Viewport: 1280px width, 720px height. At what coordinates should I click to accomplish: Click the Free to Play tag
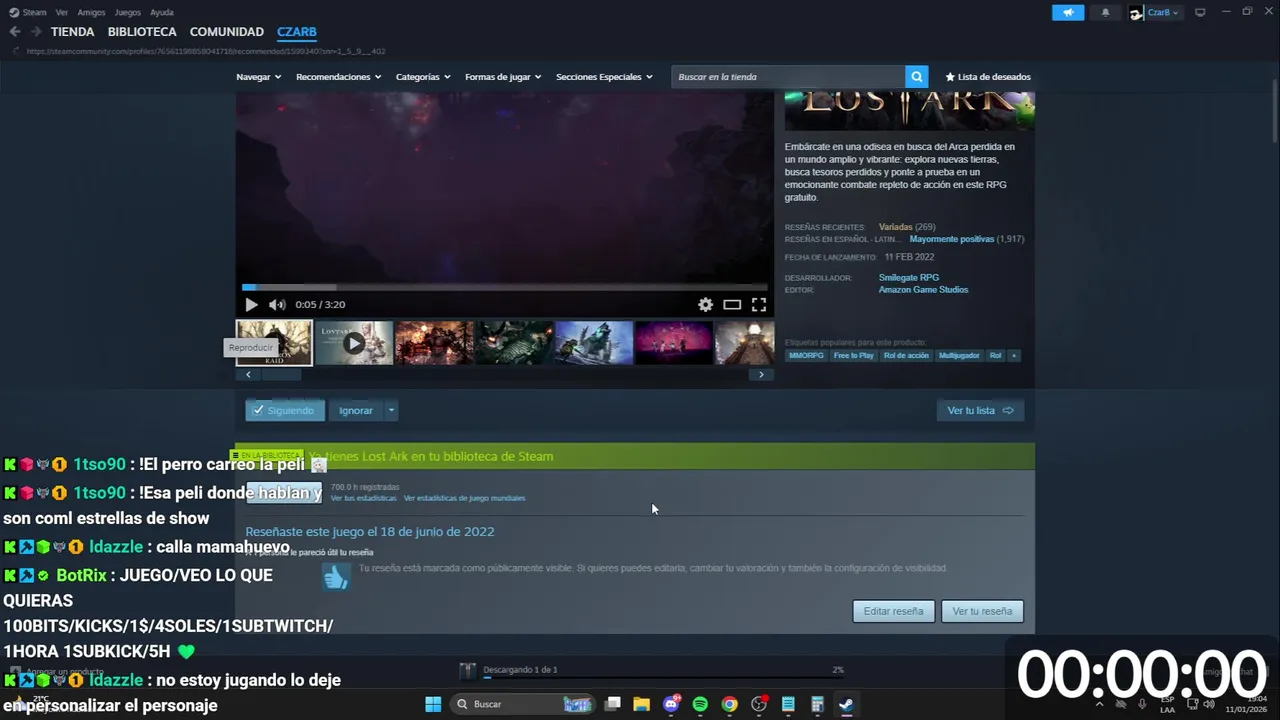coord(853,355)
